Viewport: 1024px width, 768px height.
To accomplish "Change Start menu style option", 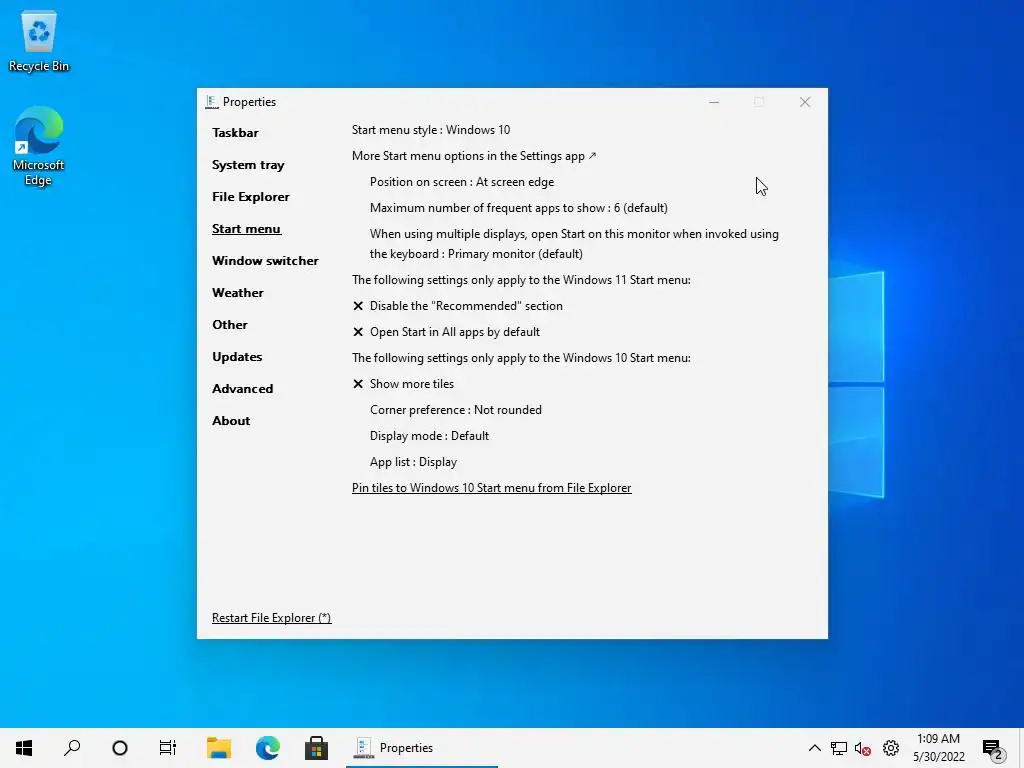I will coord(431,130).
